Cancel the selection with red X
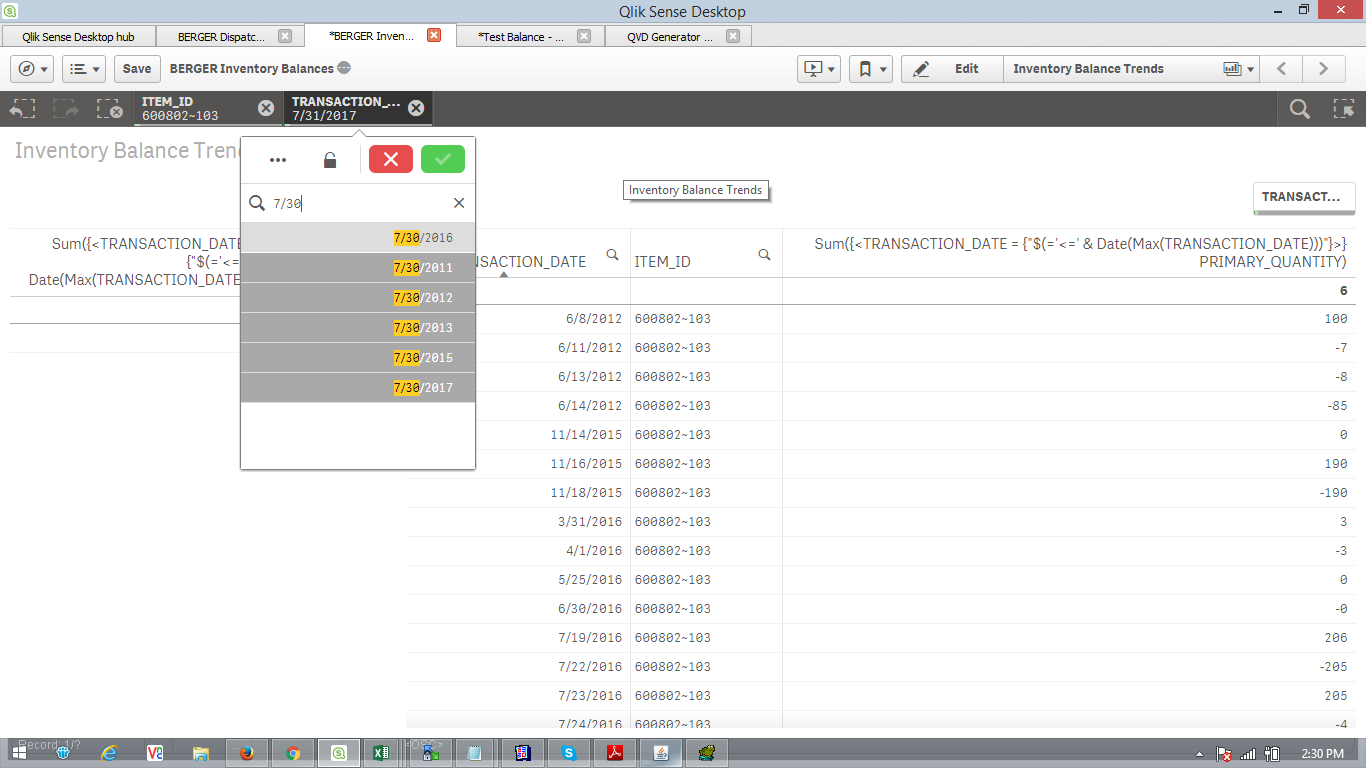 click(391, 159)
